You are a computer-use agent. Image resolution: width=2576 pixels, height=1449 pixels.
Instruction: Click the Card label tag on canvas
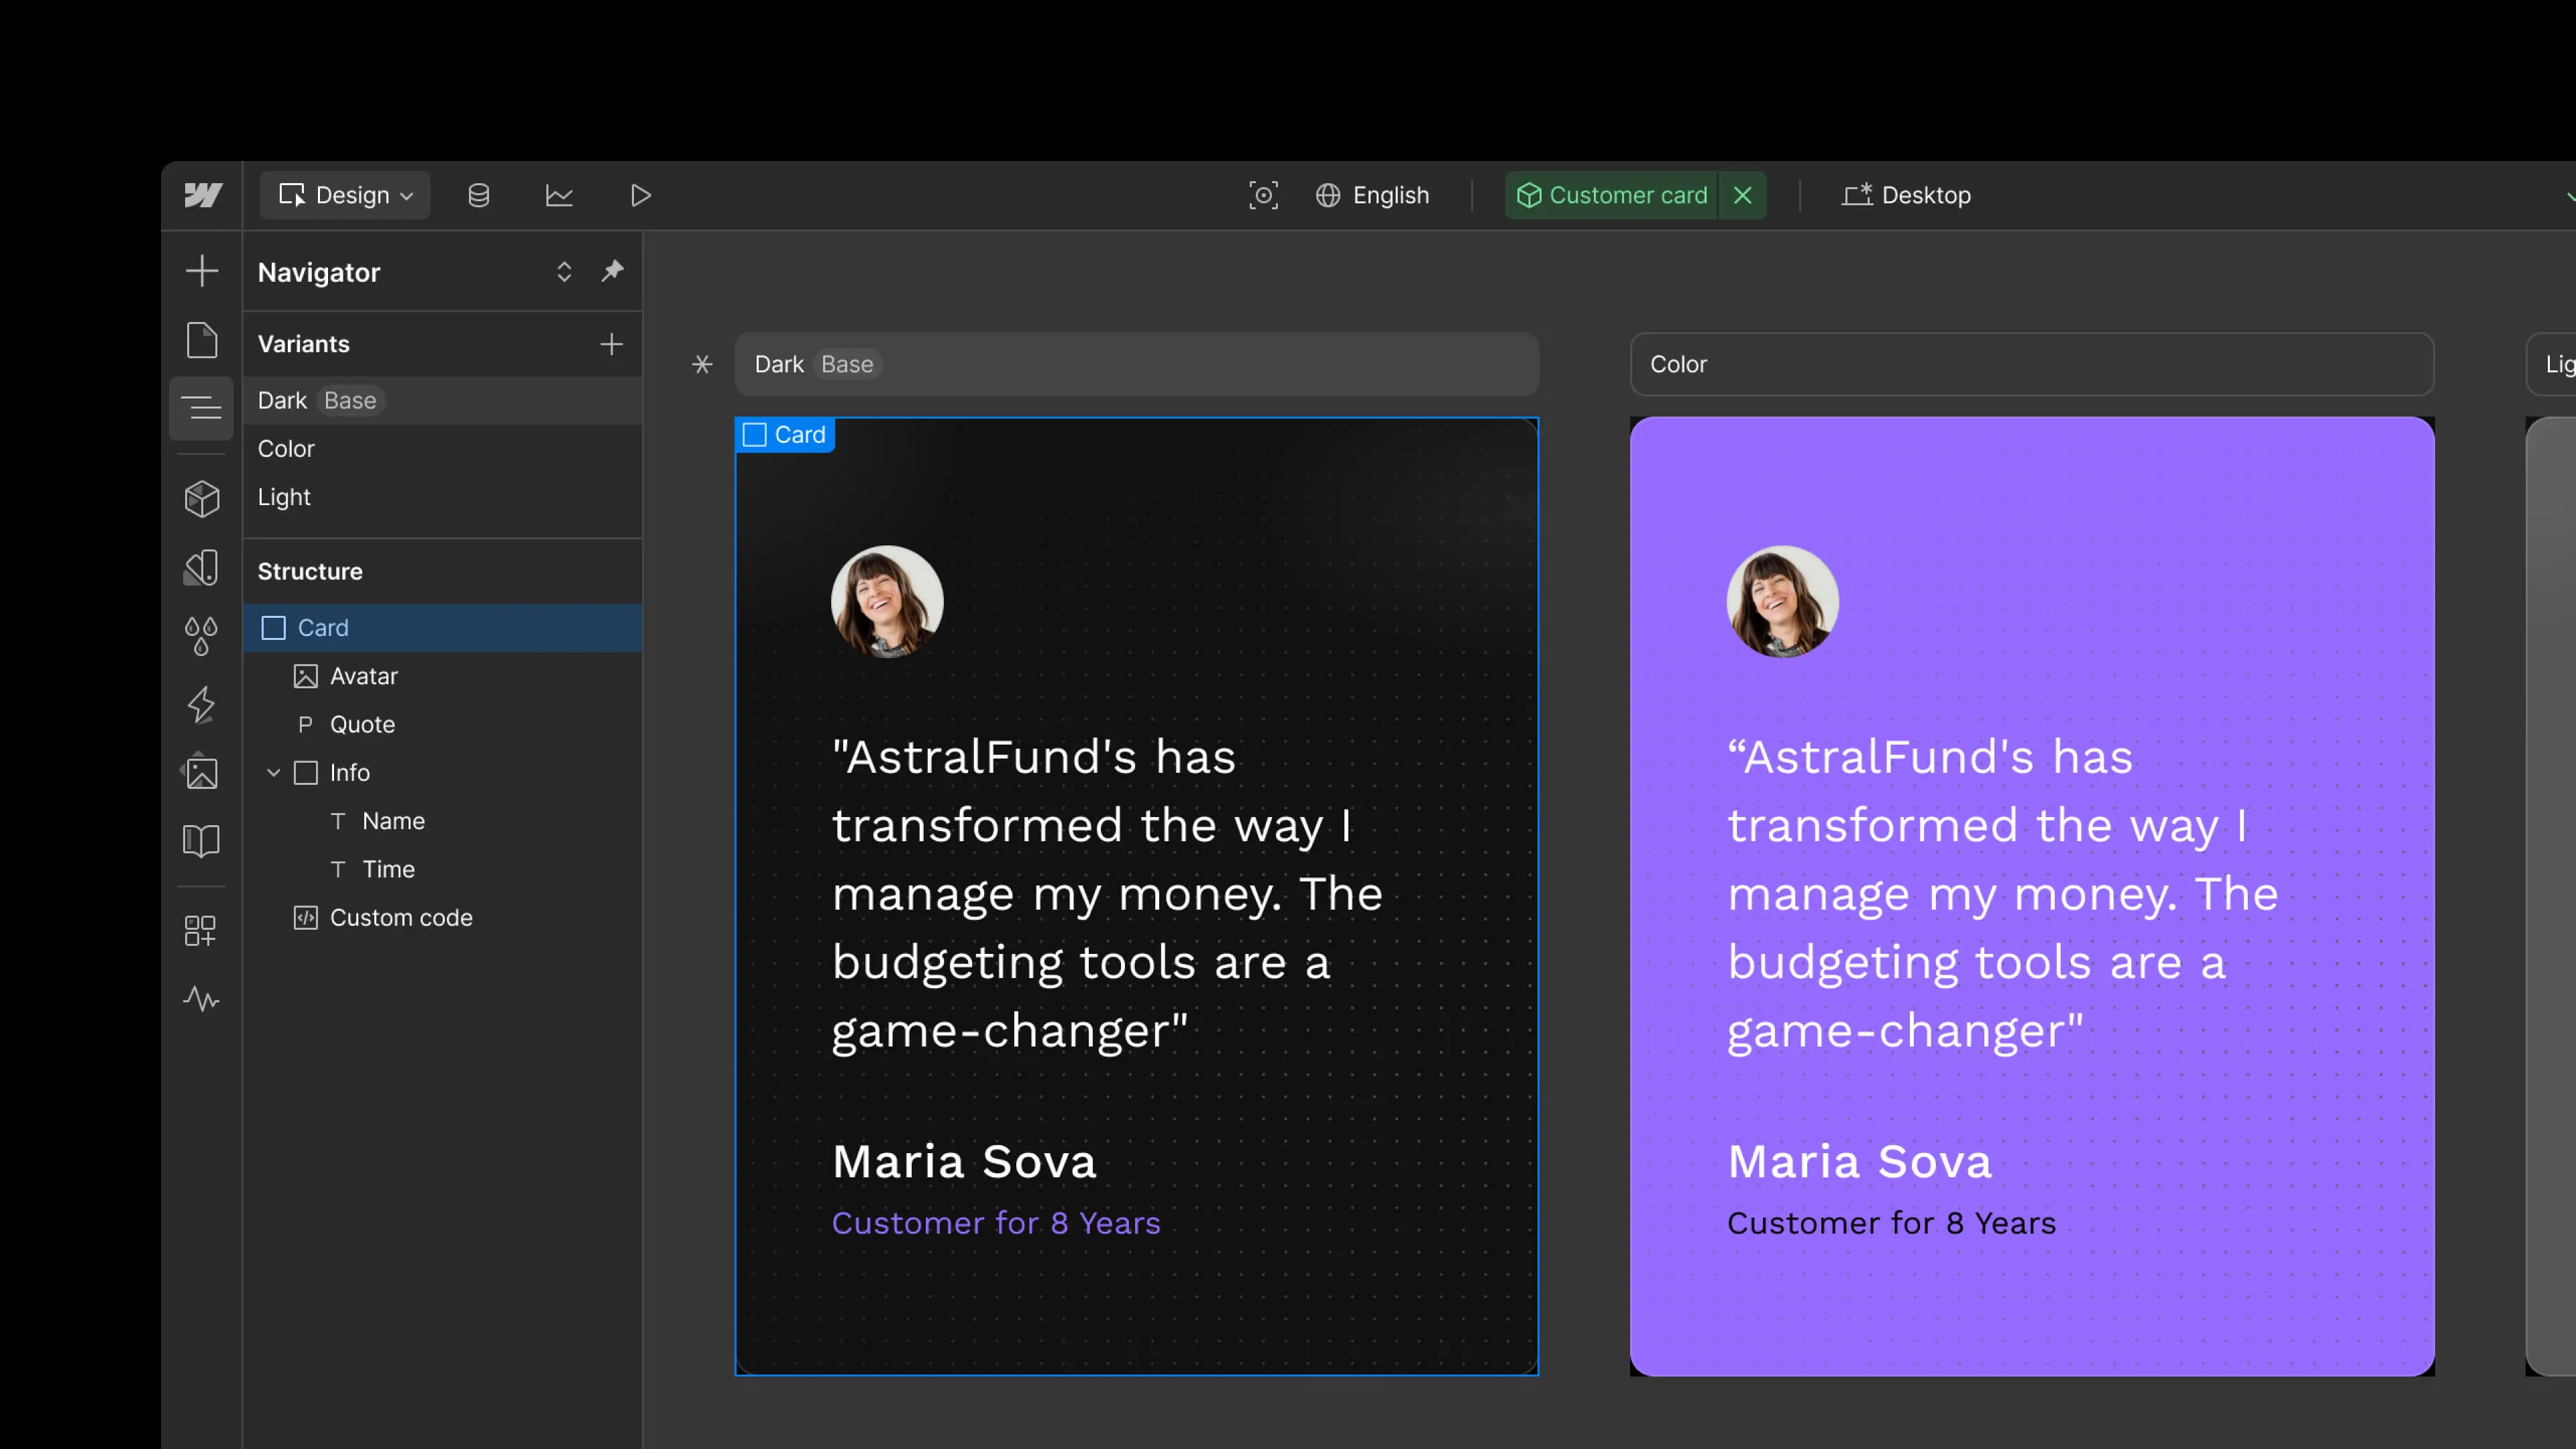[786, 435]
